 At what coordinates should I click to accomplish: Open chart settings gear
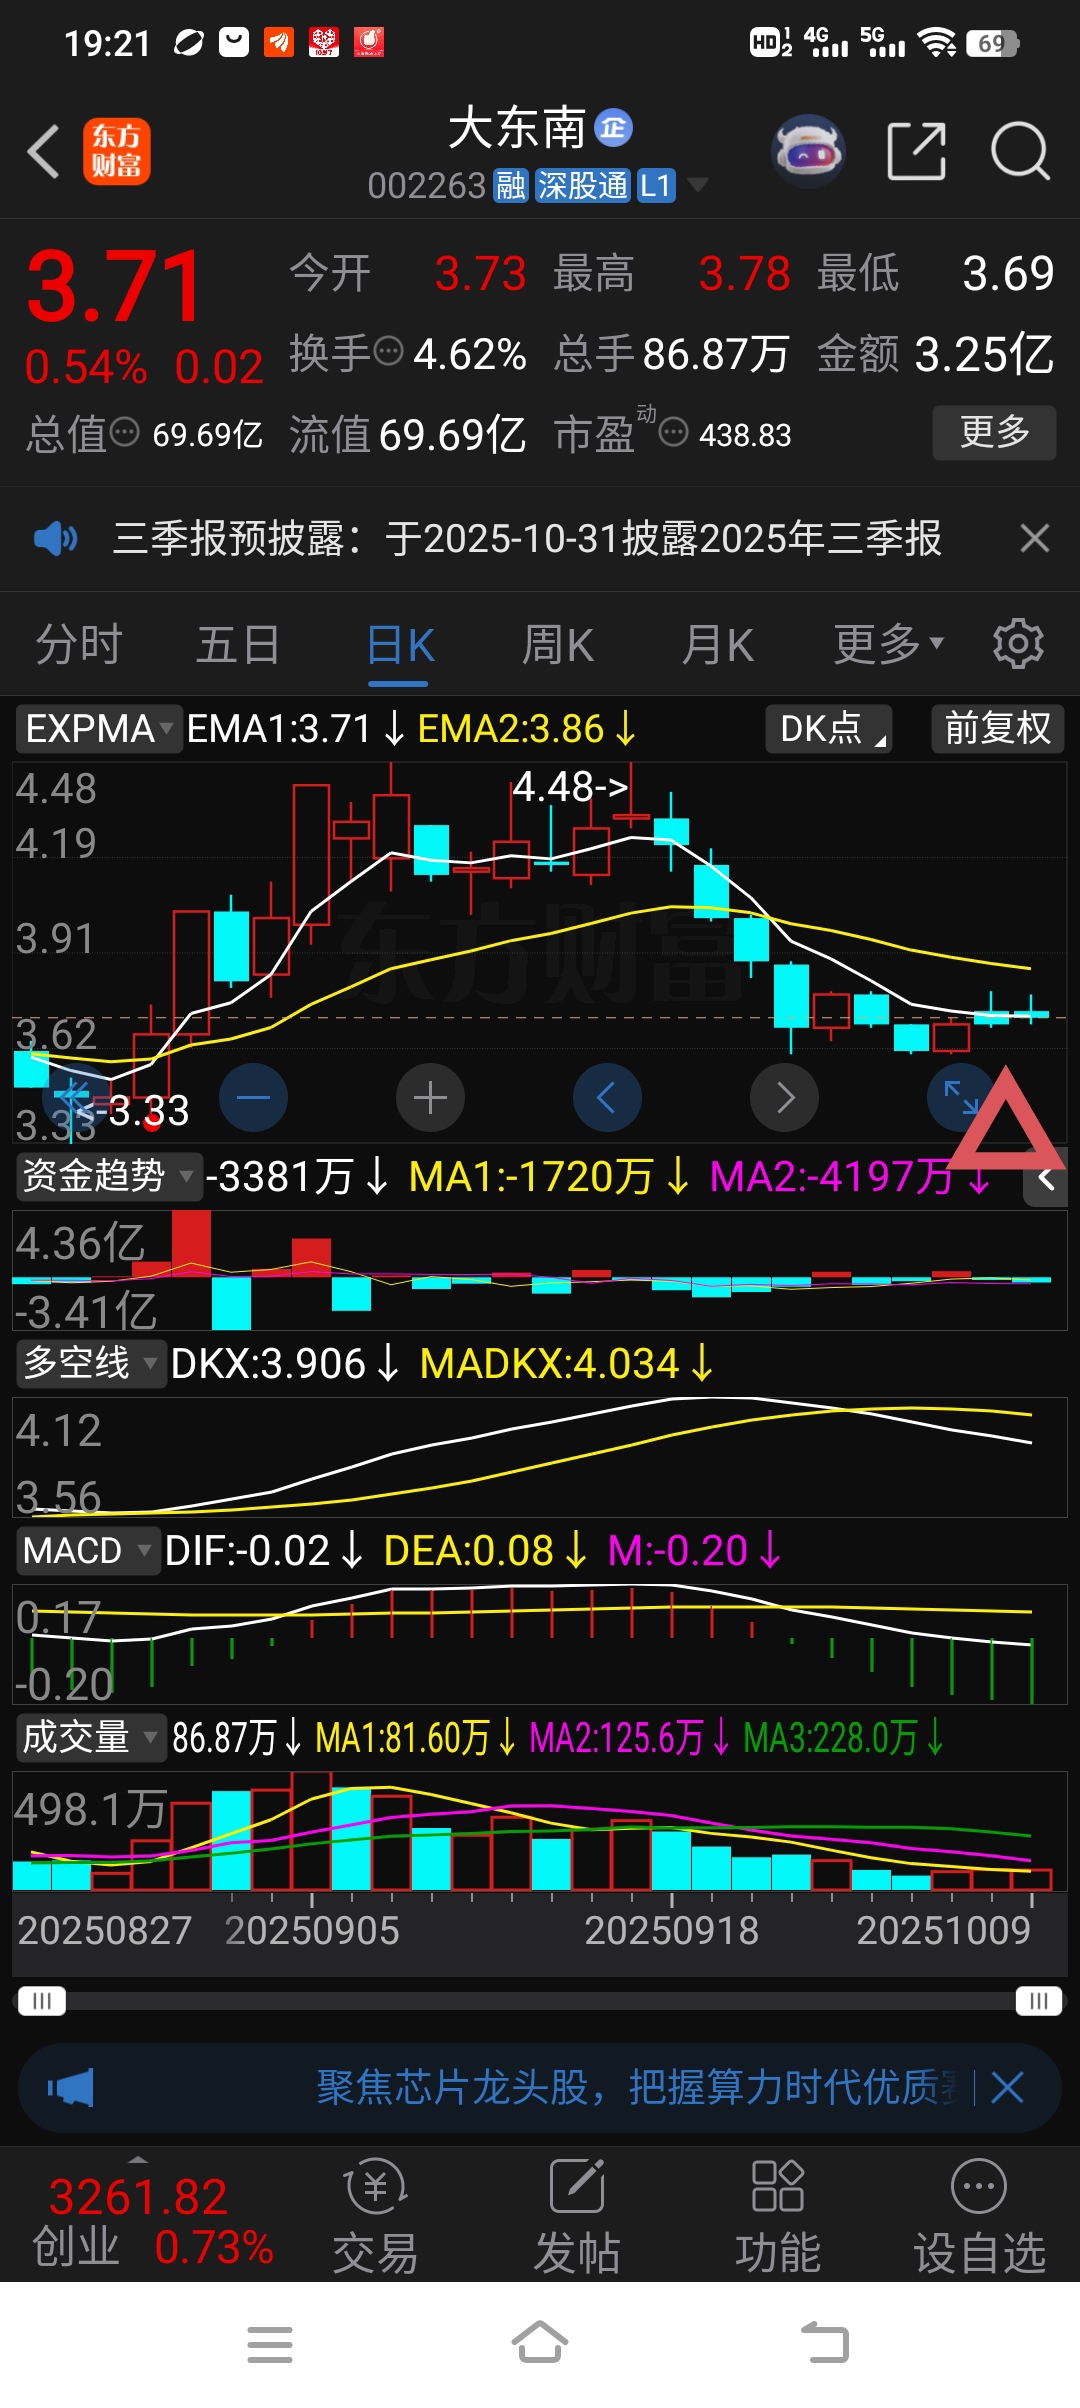(x=1018, y=644)
